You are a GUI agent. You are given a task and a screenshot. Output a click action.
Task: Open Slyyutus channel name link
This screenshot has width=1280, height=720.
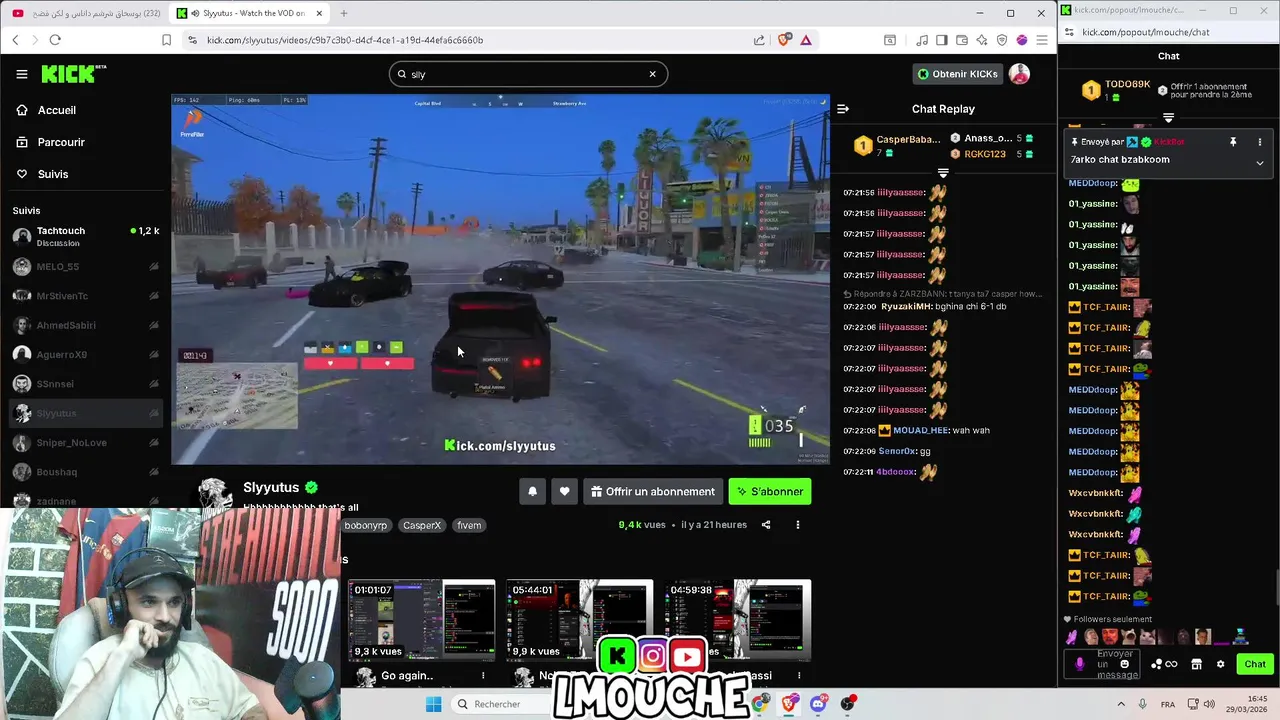[271, 487]
